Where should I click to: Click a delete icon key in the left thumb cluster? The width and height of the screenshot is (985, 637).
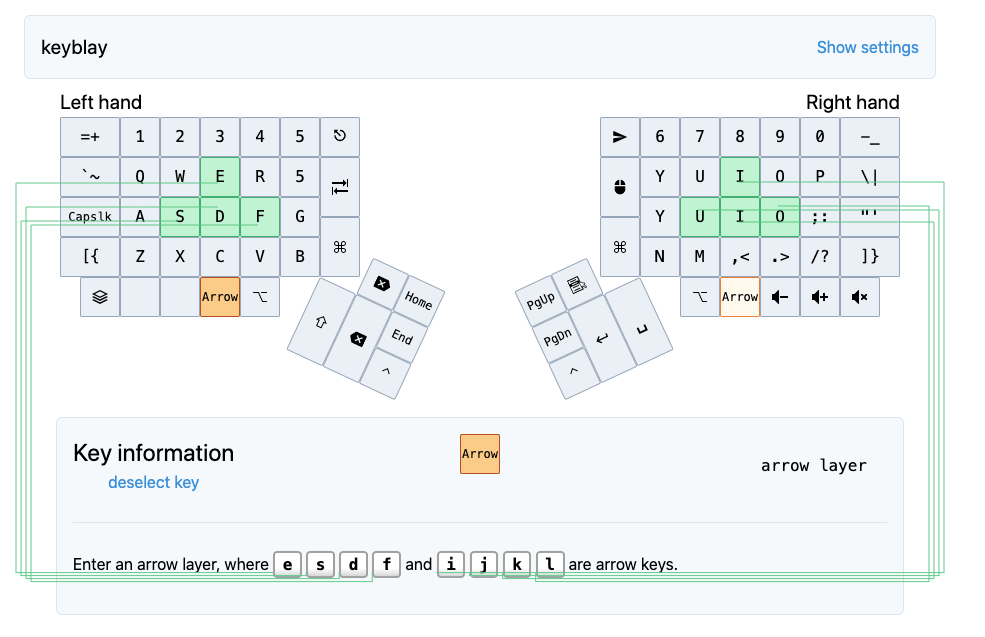[x=381, y=284]
